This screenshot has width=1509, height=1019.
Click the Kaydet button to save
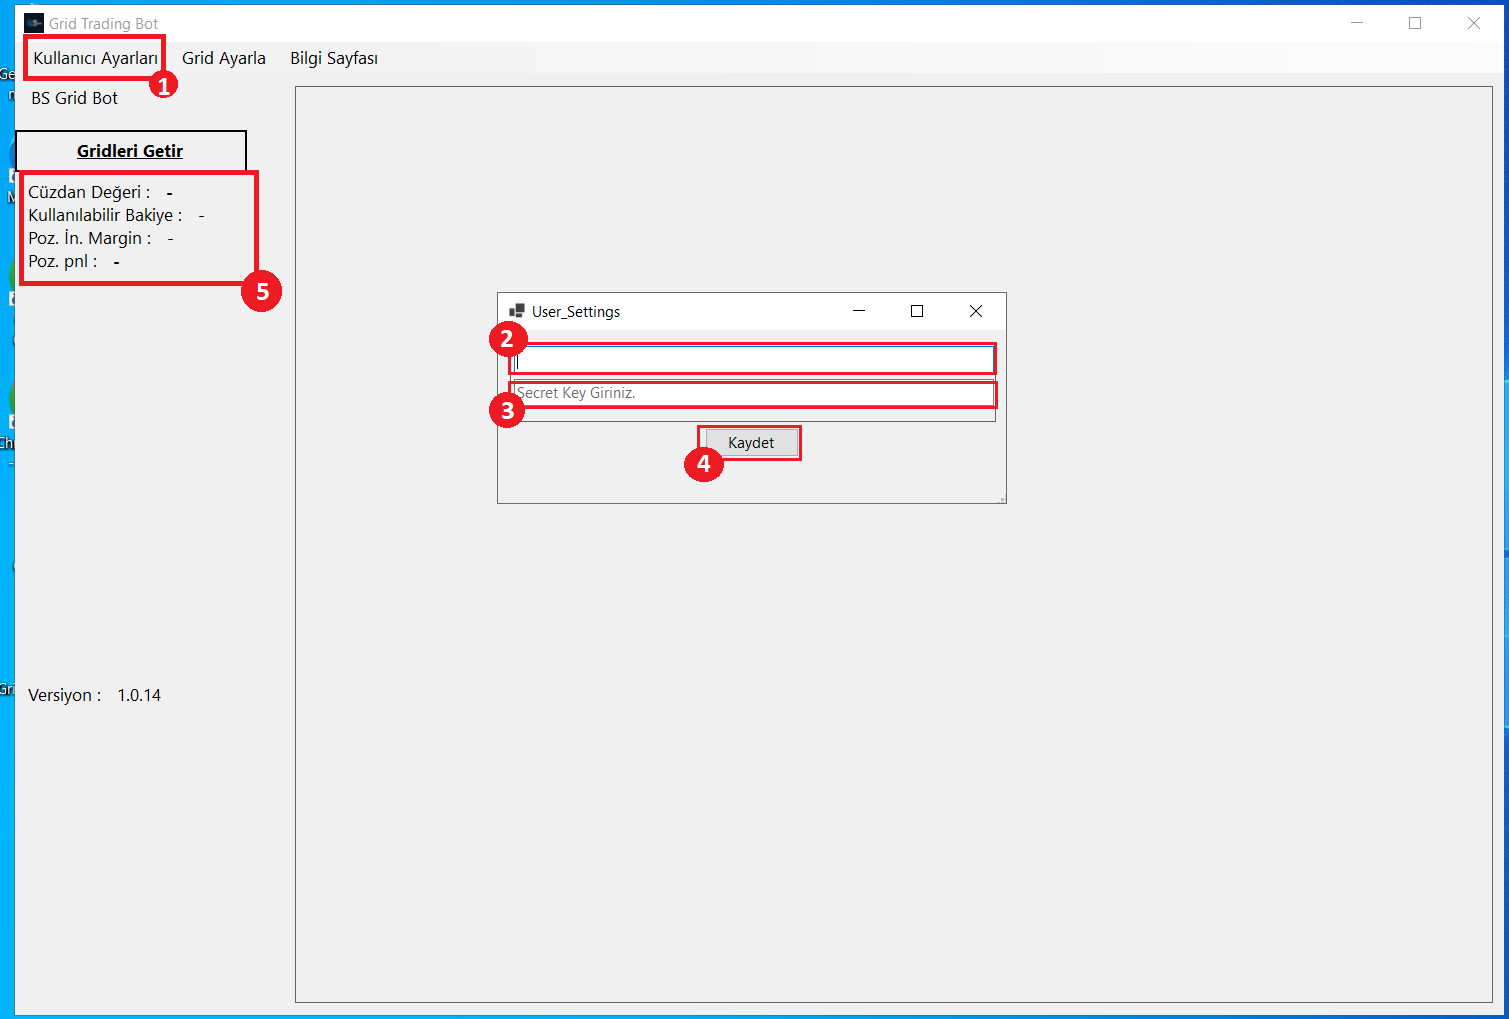click(x=751, y=443)
